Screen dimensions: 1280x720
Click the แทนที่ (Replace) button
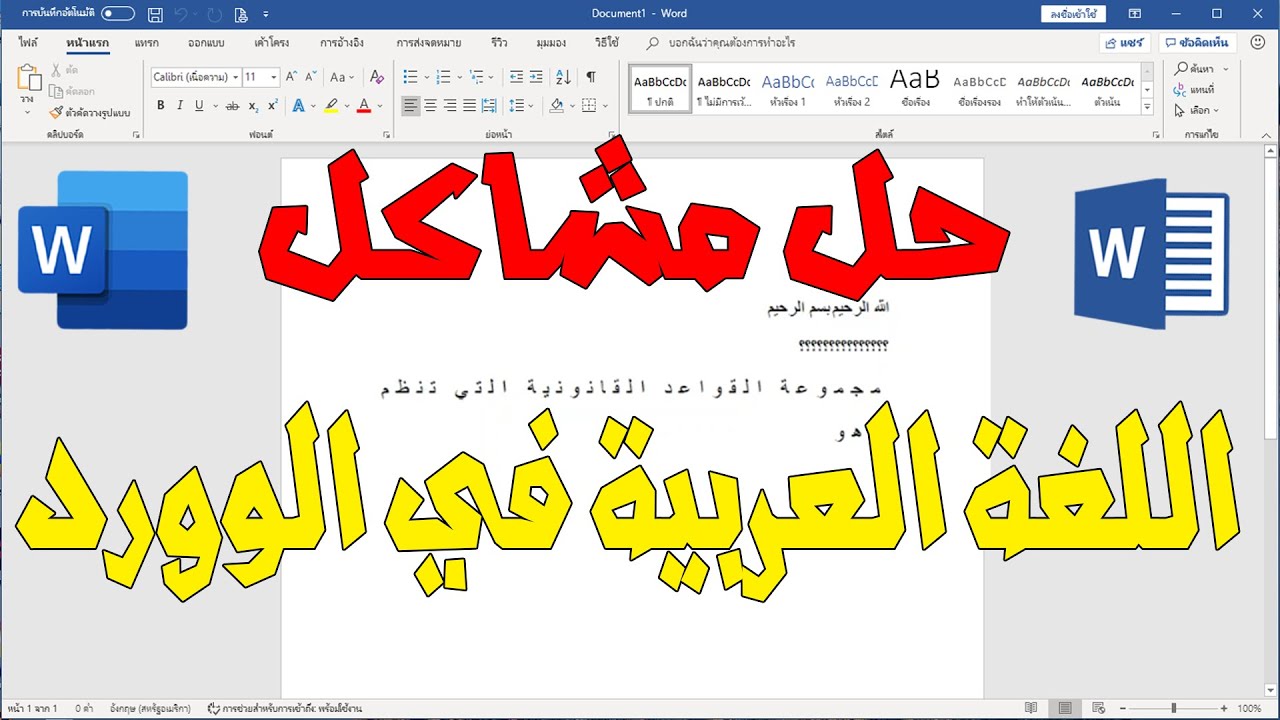[1194, 90]
